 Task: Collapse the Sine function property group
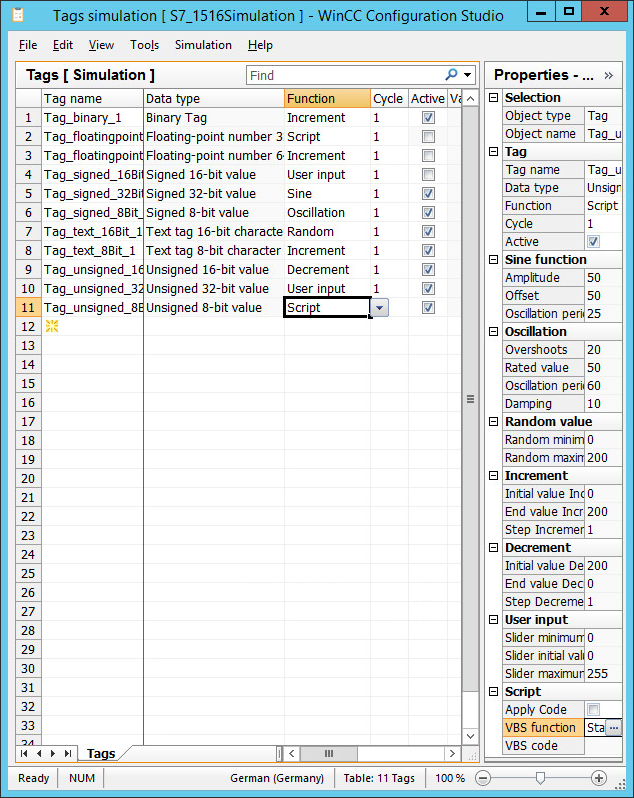pos(493,260)
